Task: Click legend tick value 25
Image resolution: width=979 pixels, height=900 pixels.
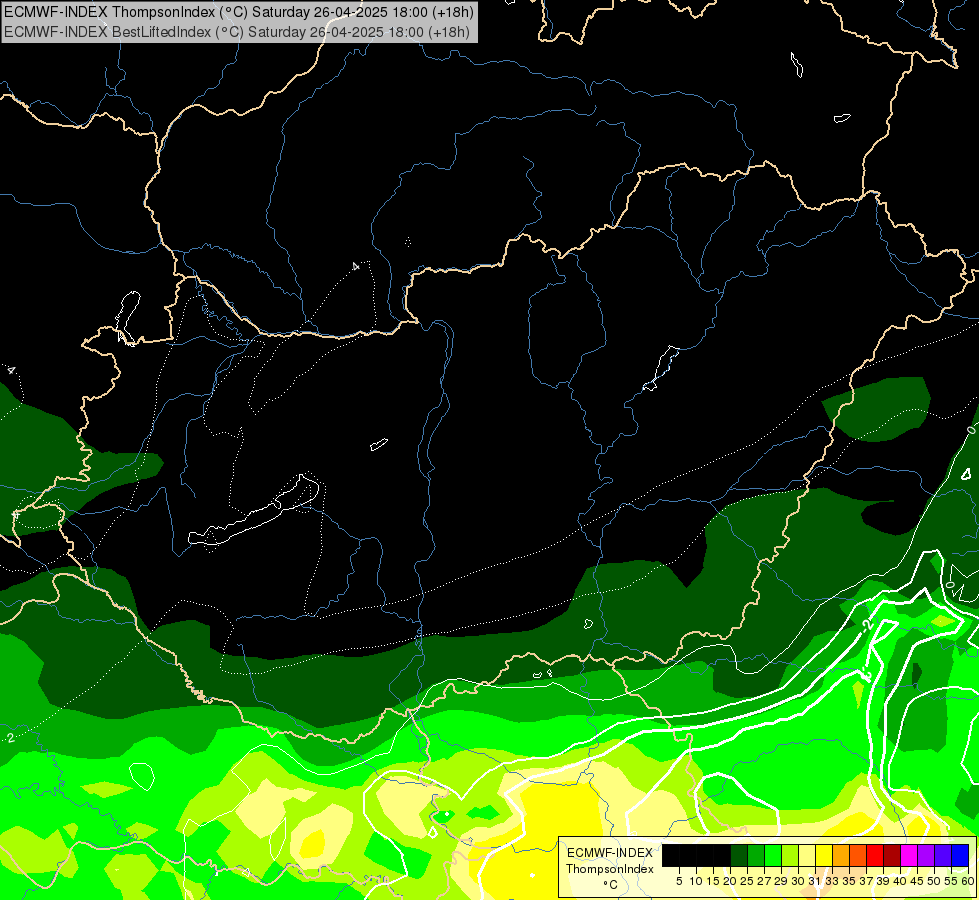Action: [747, 881]
